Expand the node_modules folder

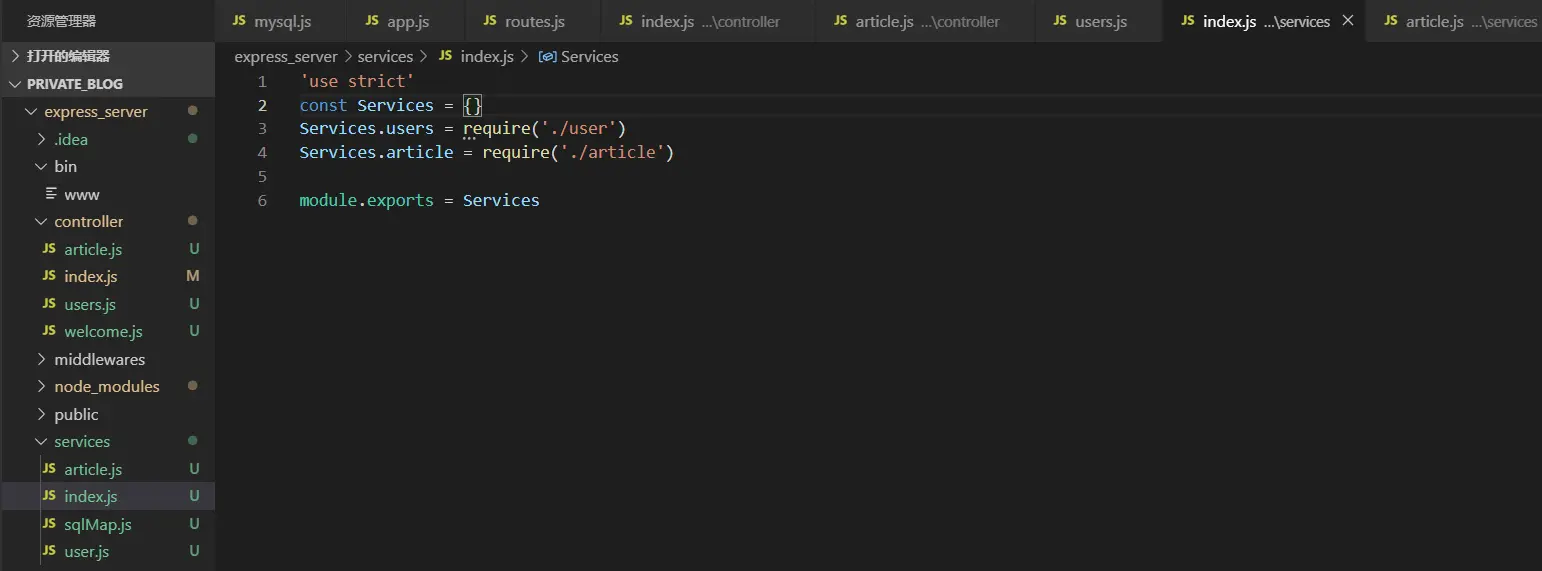coord(107,386)
